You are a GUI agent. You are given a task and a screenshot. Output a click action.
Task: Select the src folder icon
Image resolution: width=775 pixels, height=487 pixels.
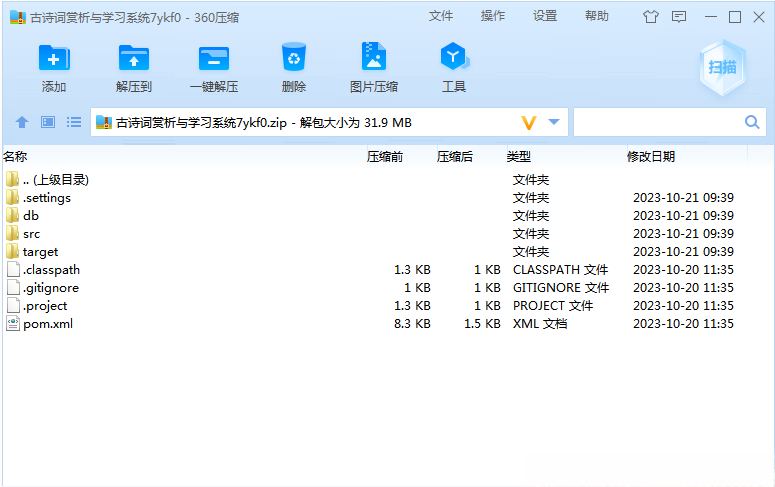12,233
